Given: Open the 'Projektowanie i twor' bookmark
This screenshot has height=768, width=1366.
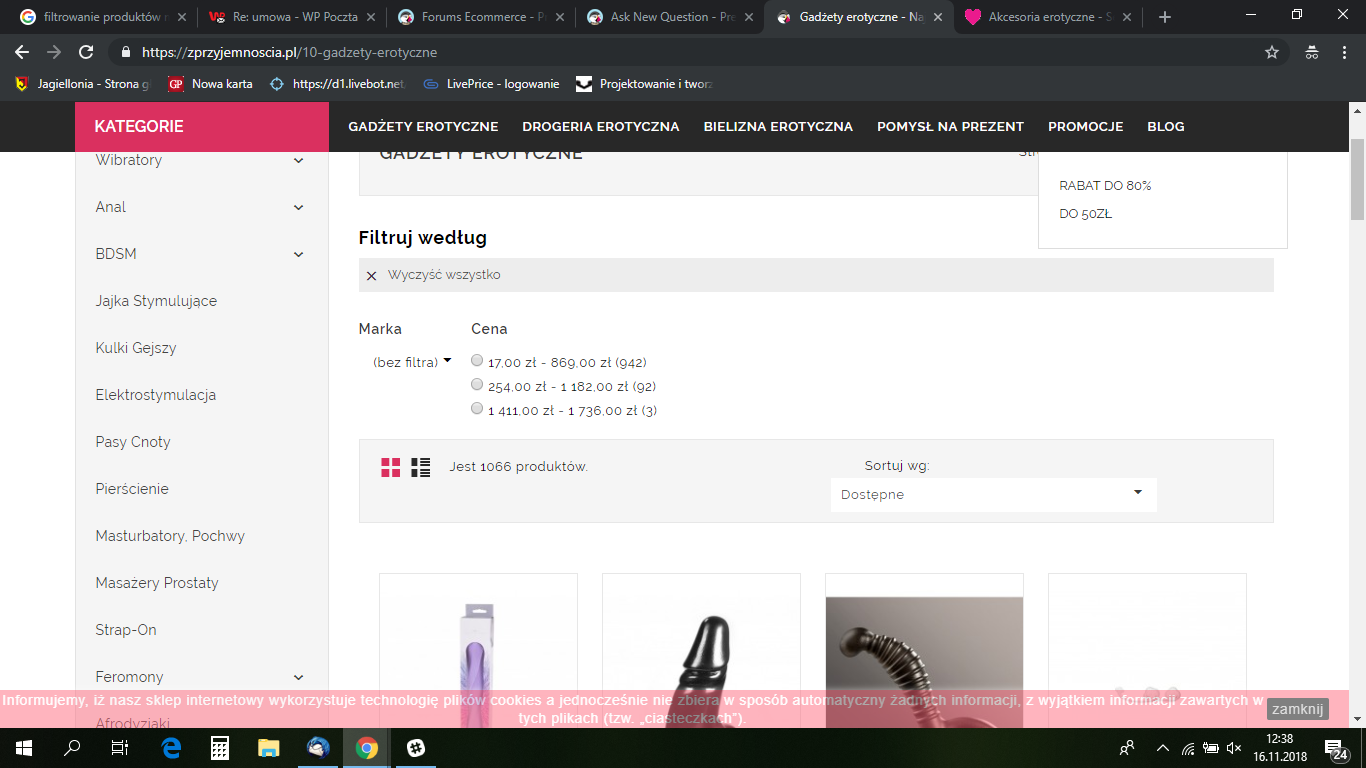Looking at the screenshot, I should [645, 84].
